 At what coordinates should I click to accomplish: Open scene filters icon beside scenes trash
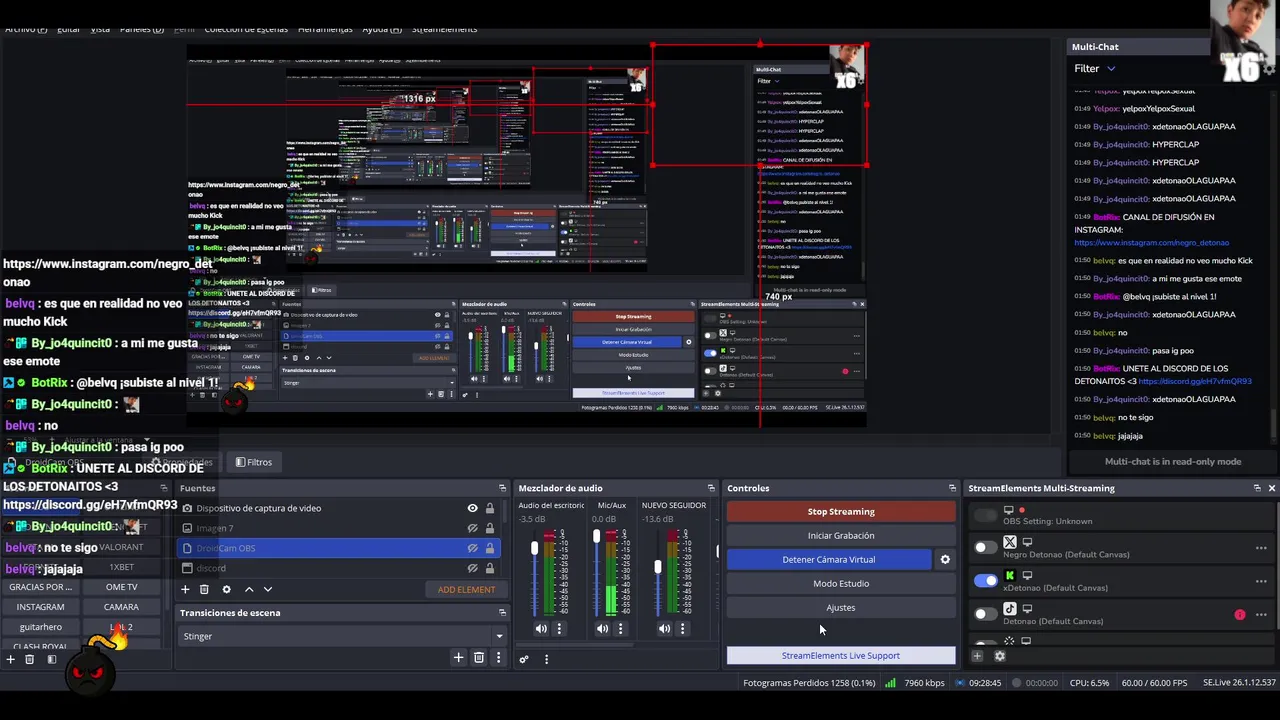coord(52,659)
